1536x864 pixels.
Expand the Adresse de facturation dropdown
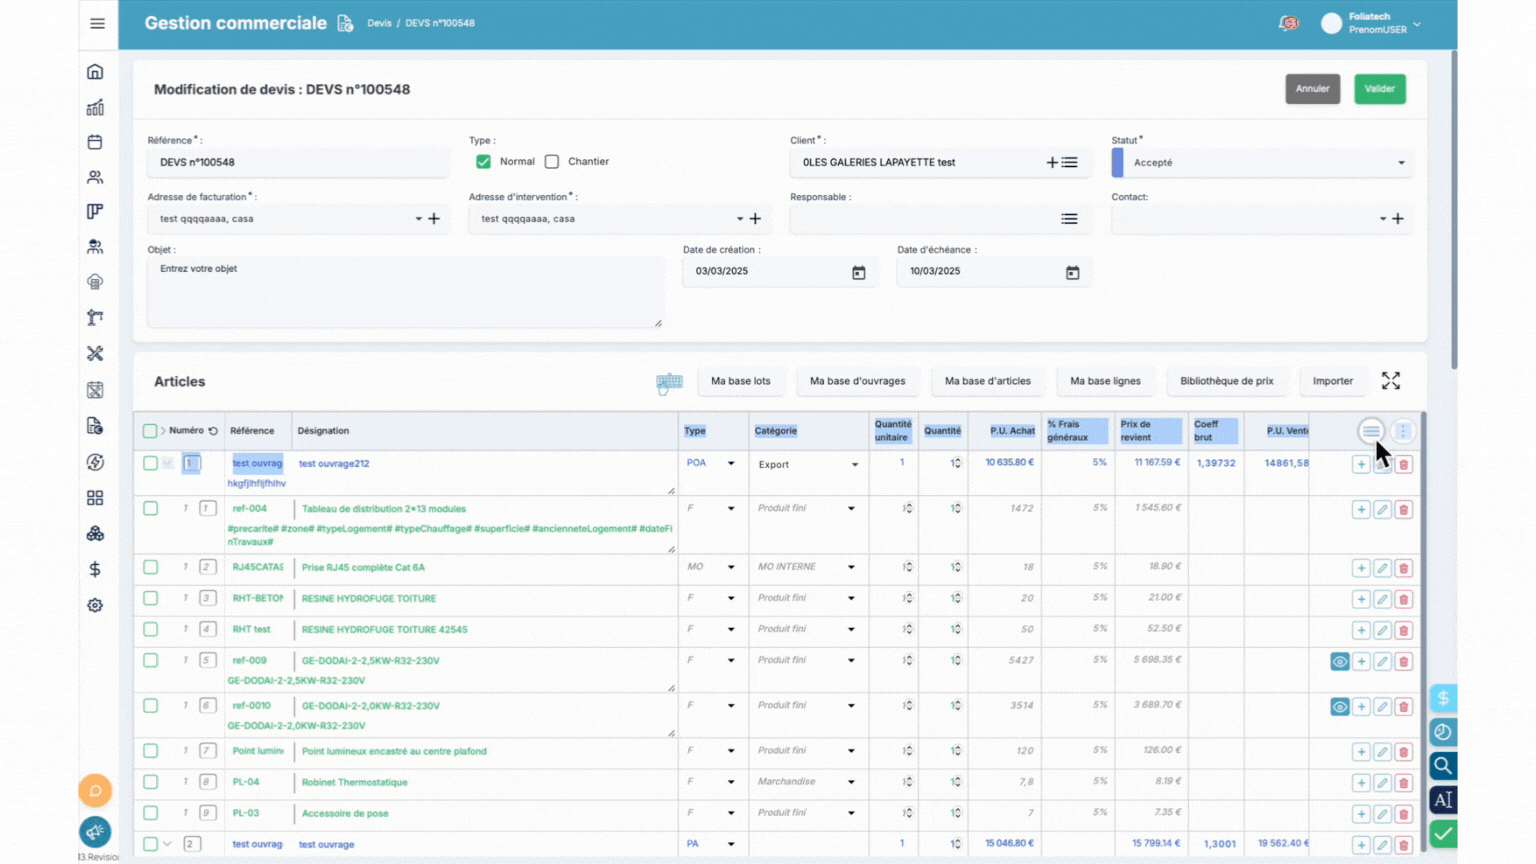[418, 219]
